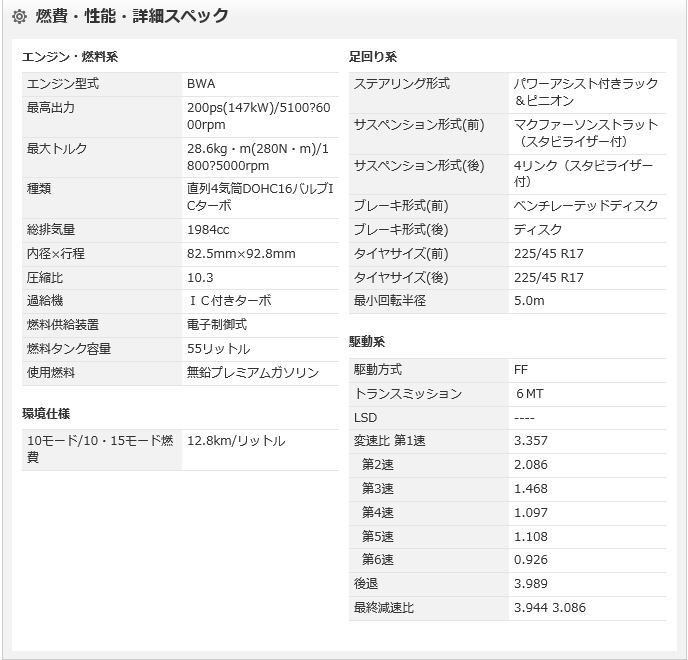Click the ブレーキ形式(後) label

[401, 230]
